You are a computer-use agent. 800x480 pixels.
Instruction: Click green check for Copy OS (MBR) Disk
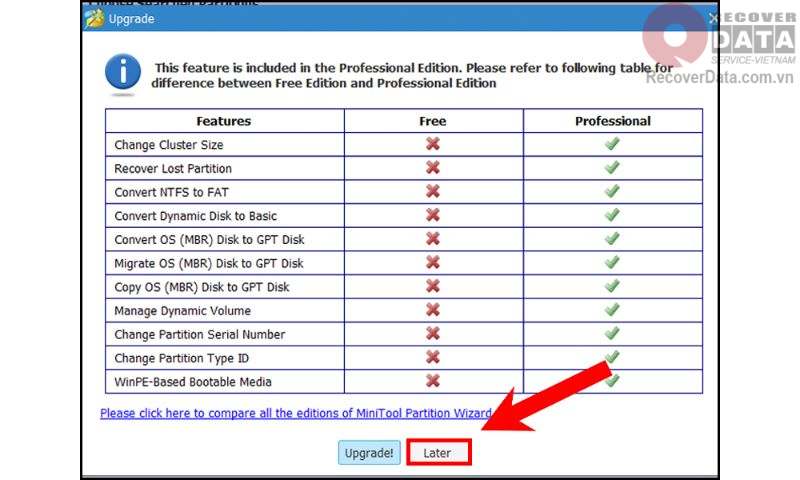[612, 286]
